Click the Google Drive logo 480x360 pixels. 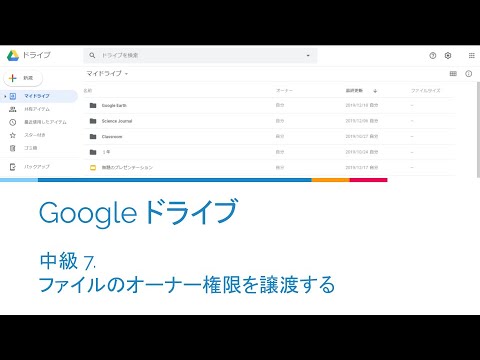13,55
